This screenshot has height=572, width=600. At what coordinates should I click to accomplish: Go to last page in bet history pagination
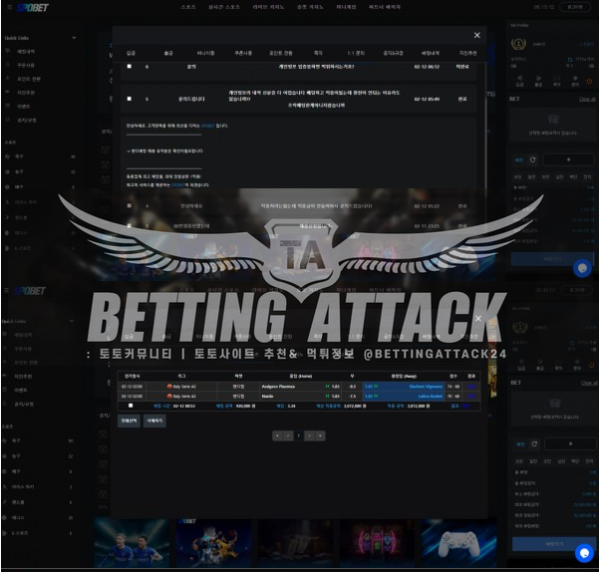pos(320,435)
